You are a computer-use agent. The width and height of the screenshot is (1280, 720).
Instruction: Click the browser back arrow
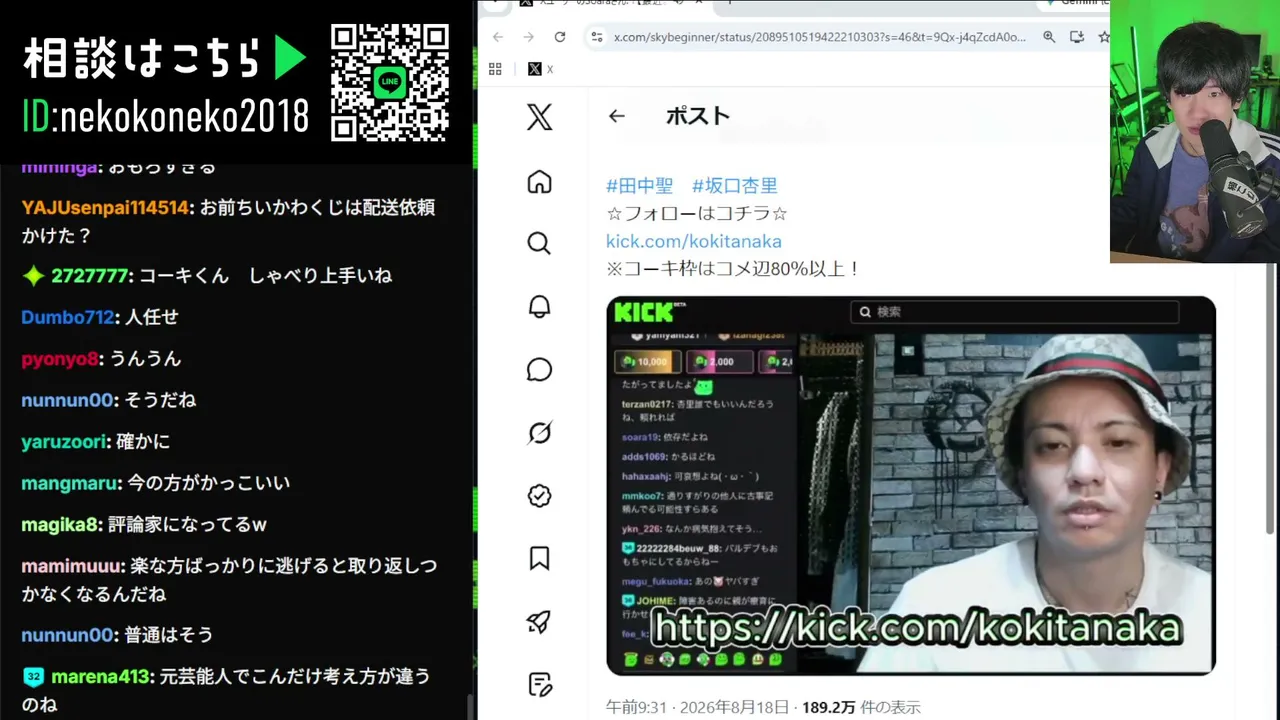pyautogui.click(x=498, y=37)
